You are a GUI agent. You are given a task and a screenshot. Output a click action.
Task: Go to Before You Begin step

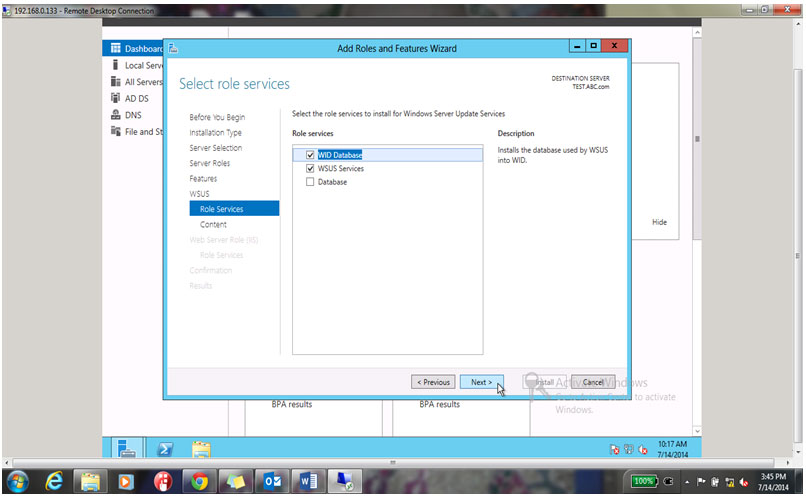pos(217,117)
